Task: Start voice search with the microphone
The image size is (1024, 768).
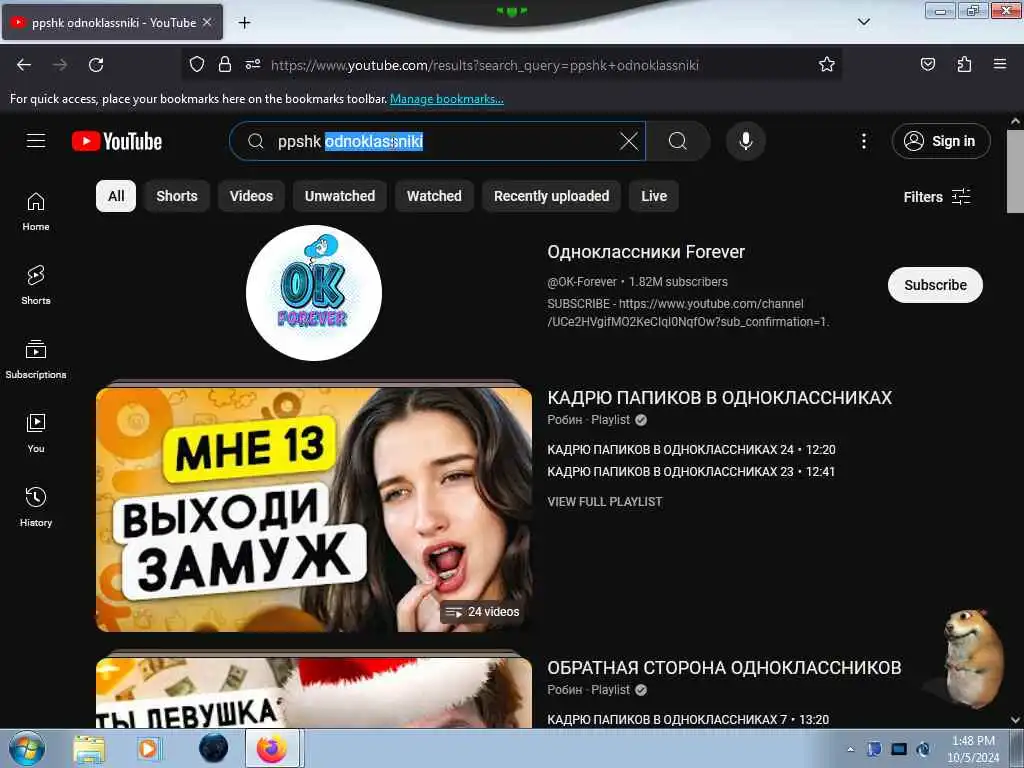Action: point(746,141)
